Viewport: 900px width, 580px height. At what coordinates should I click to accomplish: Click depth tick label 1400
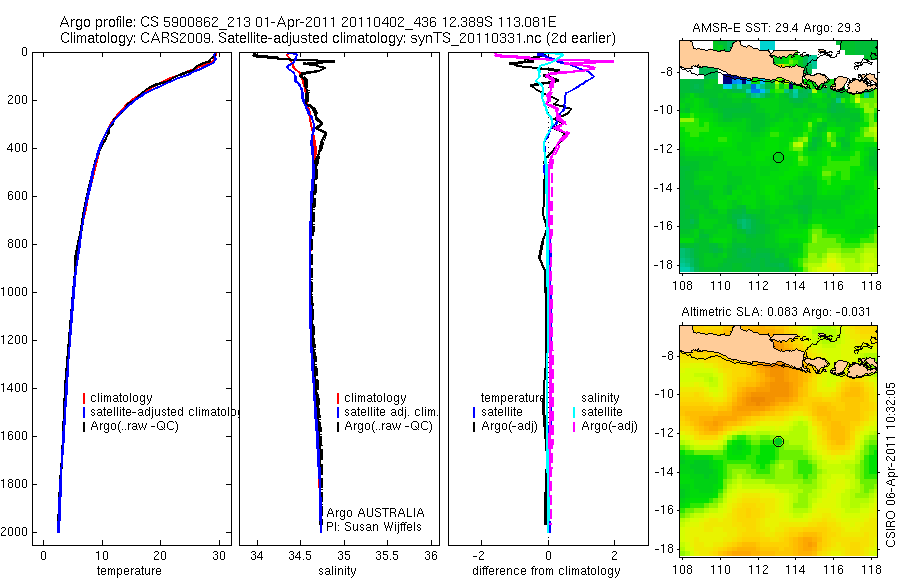pyautogui.click(x=14, y=388)
